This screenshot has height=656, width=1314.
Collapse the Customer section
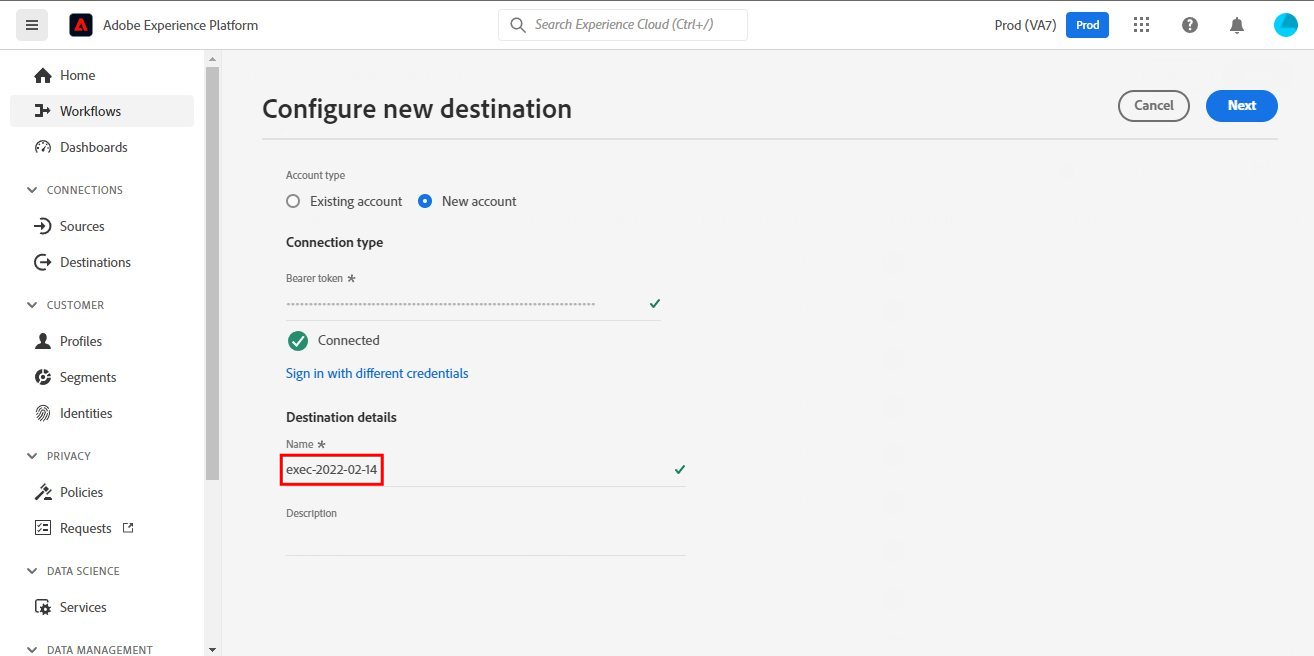tap(31, 305)
